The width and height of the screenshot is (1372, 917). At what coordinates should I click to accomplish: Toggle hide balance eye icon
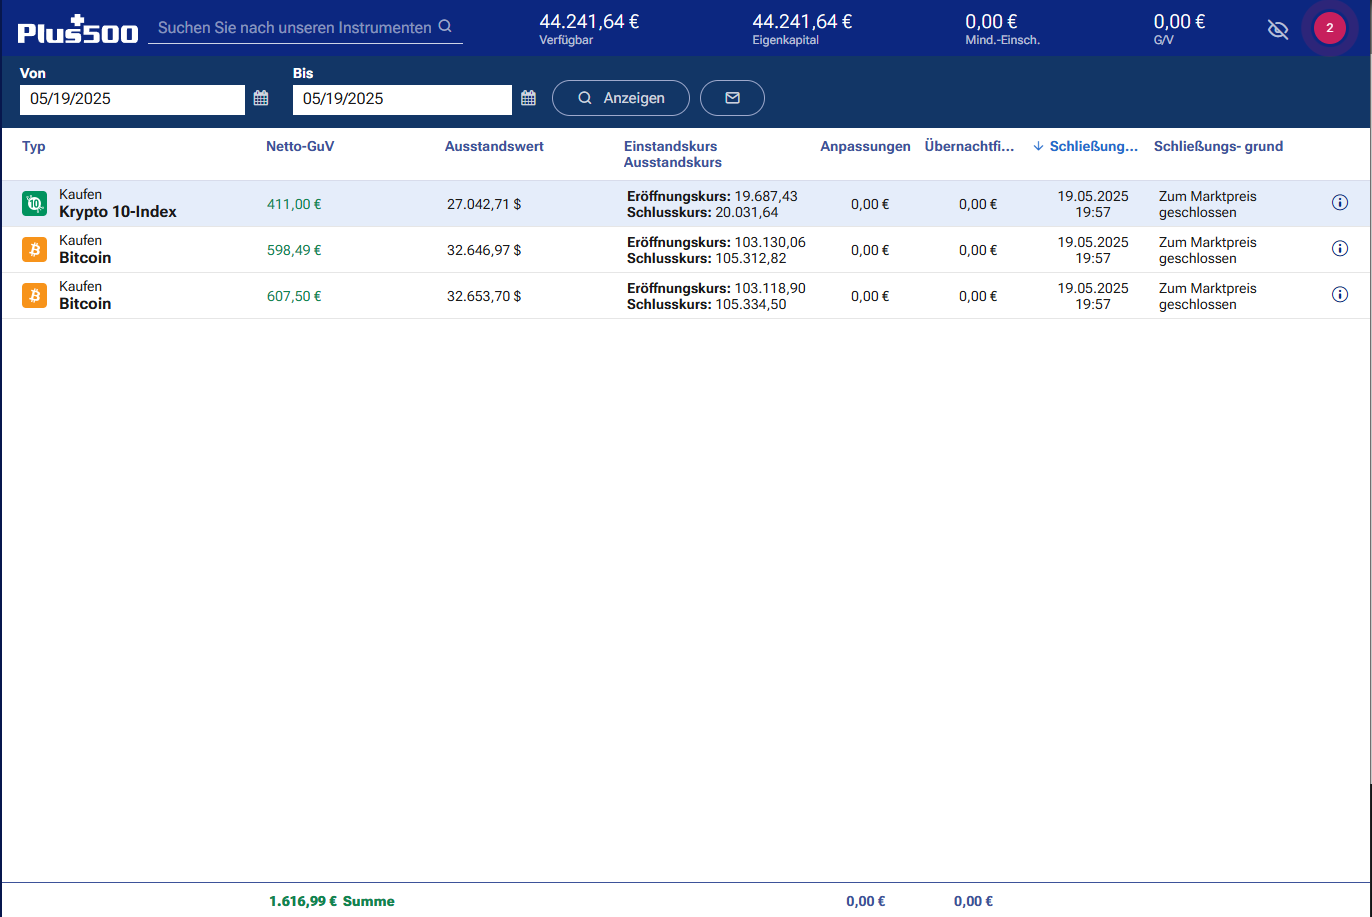pyautogui.click(x=1277, y=29)
